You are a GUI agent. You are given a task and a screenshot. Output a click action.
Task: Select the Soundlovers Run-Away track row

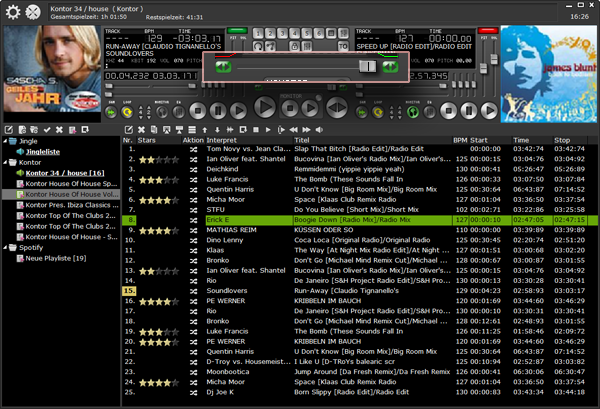pyautogui.click(x=360, y=291)
